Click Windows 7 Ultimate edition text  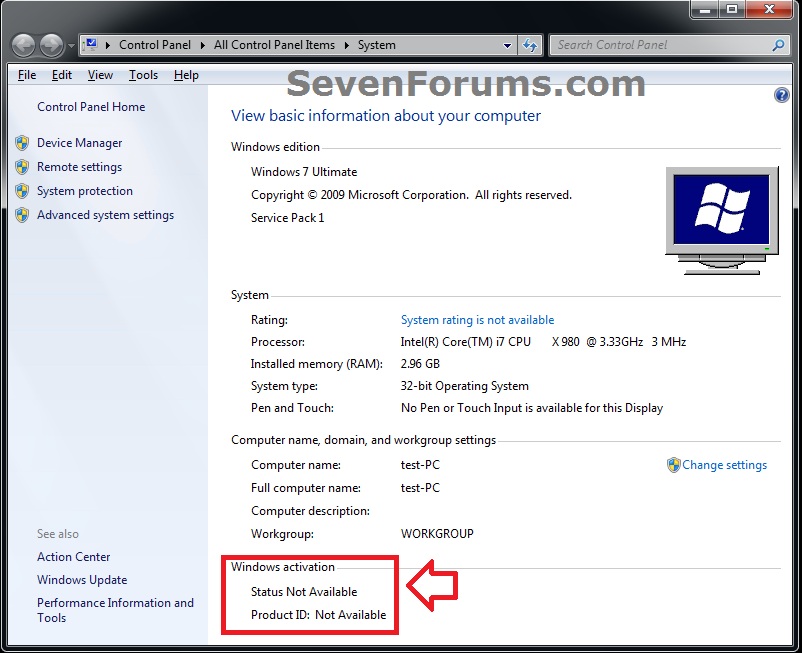point(304,172)
